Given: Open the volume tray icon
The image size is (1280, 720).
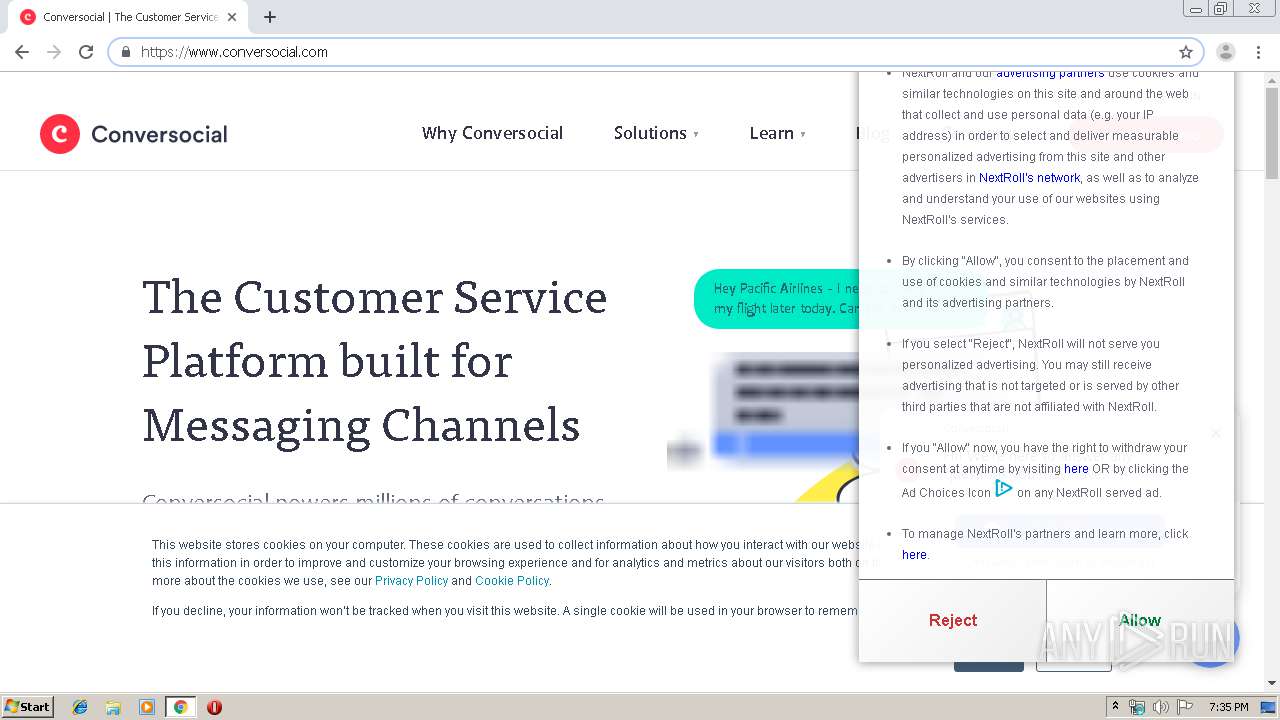Looking at the screenshot, I should 1161,707.
